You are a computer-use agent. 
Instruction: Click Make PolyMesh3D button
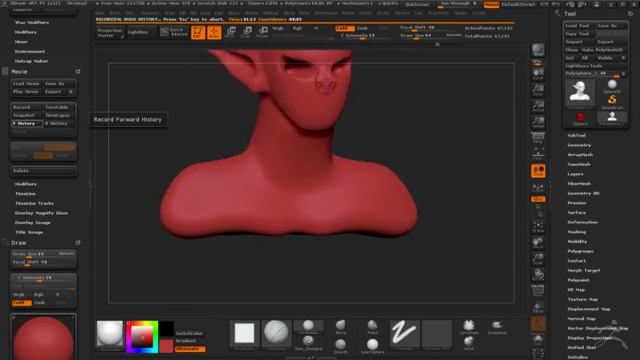point(604,50)
